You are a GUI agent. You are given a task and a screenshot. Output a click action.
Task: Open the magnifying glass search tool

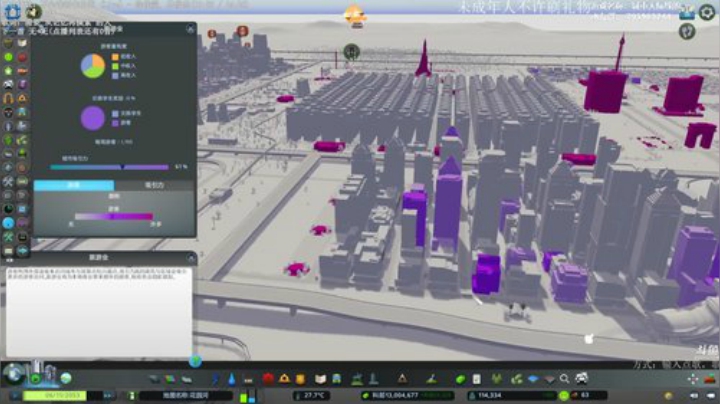click(564, 379)
